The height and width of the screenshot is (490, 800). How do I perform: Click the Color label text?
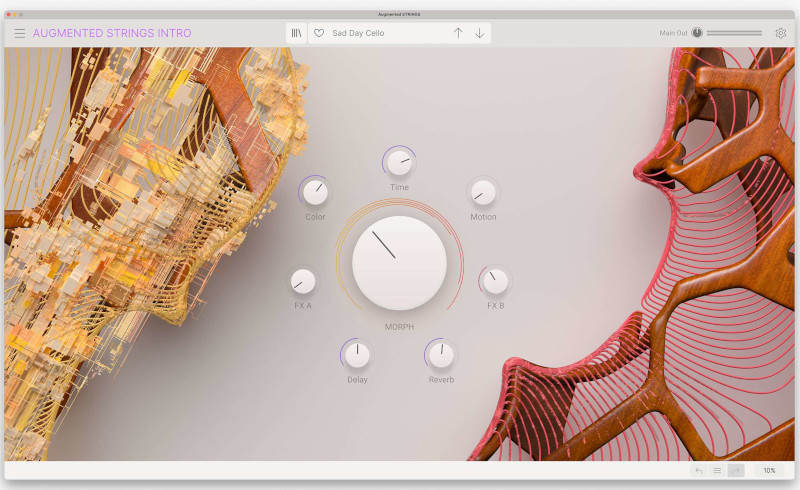click(x=315, y=217)
